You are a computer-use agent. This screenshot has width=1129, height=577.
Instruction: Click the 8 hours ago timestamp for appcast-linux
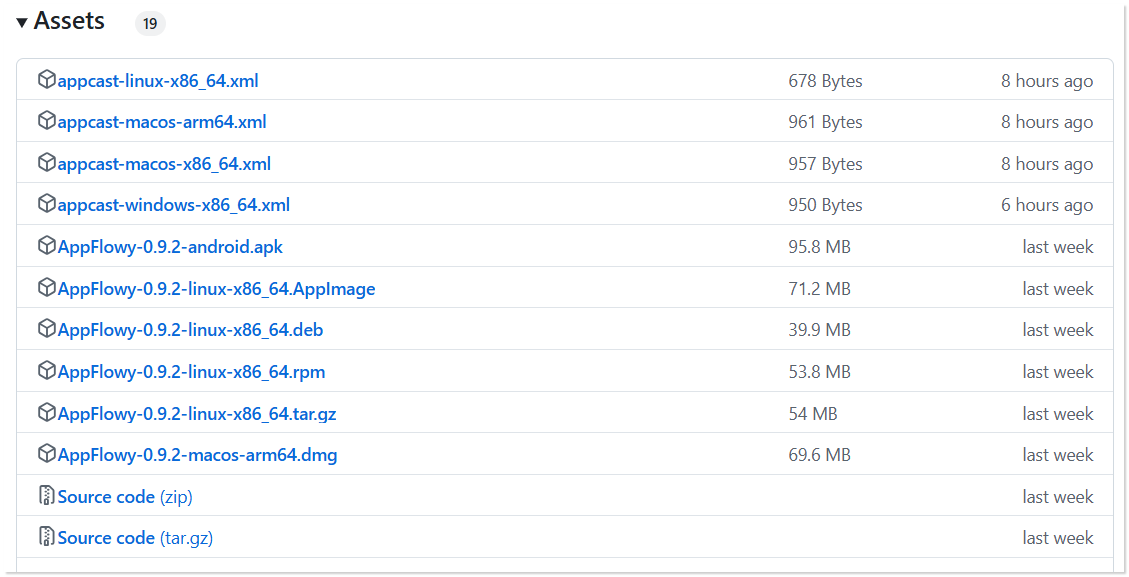click(x=1047, y=81)
